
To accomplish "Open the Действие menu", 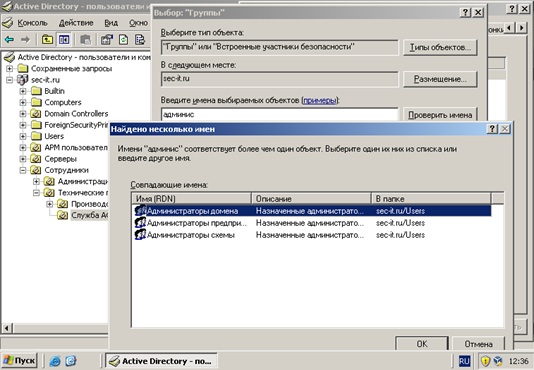I will coord(76,23).
